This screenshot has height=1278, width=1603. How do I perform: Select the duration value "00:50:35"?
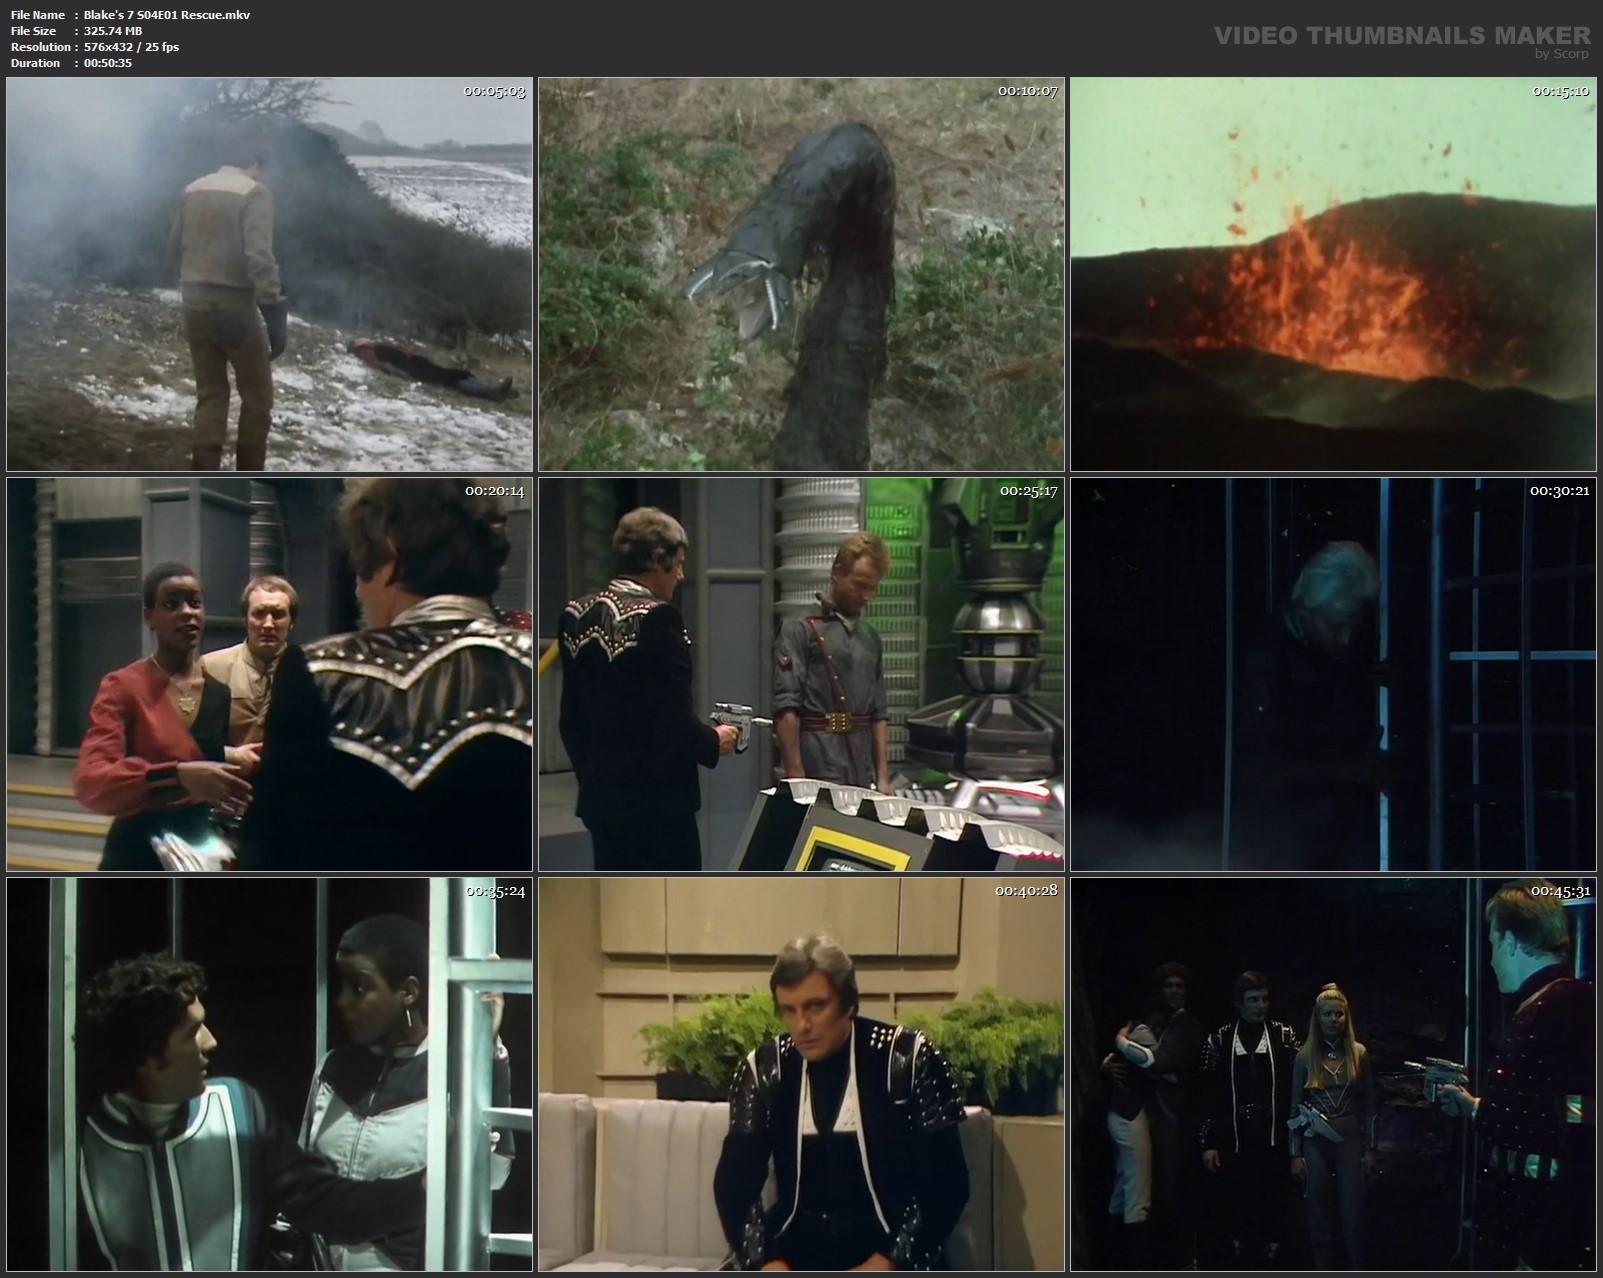[108, 63]
